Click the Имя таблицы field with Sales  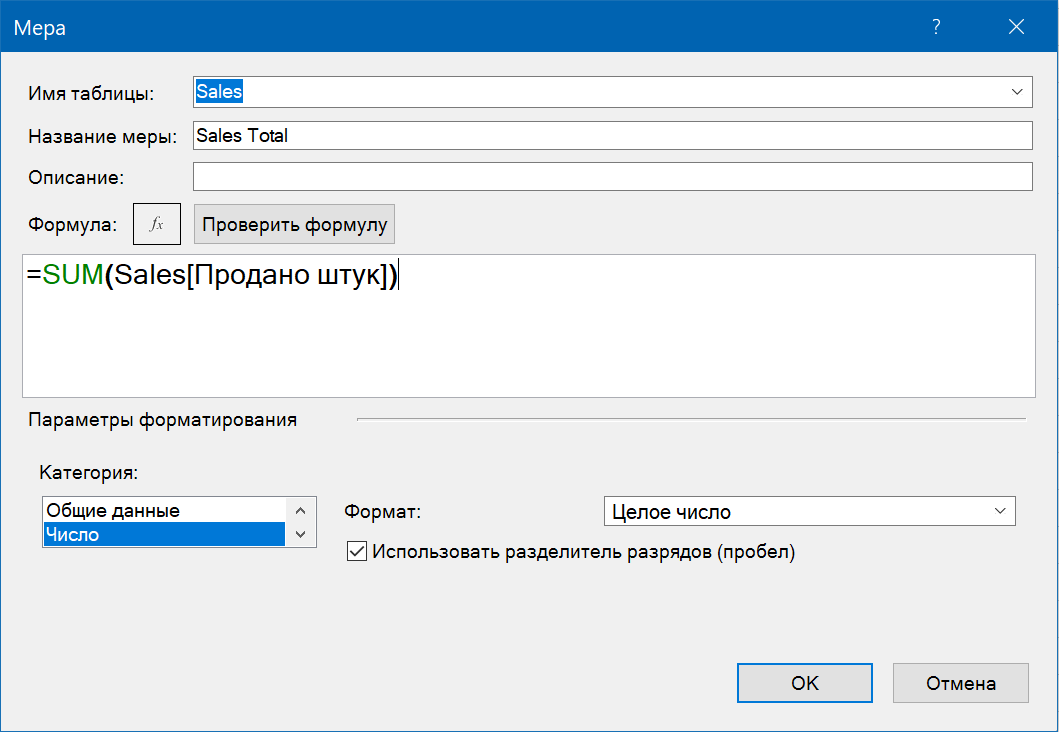(613, 92)
